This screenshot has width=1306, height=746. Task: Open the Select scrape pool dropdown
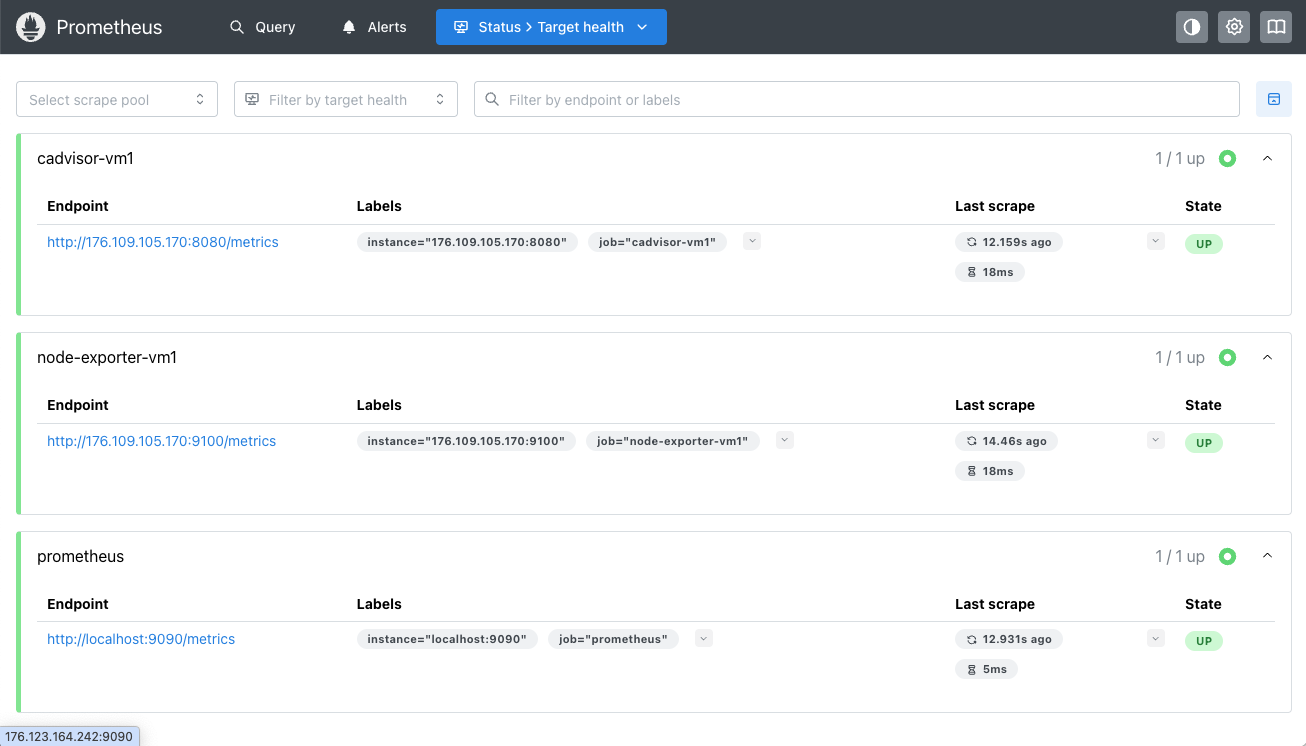click(x=117, y=99)
